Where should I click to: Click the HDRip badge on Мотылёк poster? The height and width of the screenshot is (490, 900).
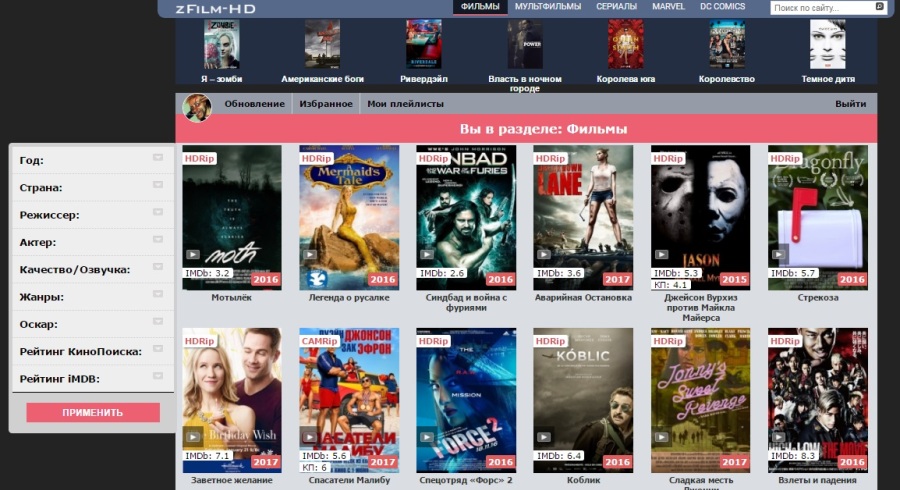coord(199,158)
